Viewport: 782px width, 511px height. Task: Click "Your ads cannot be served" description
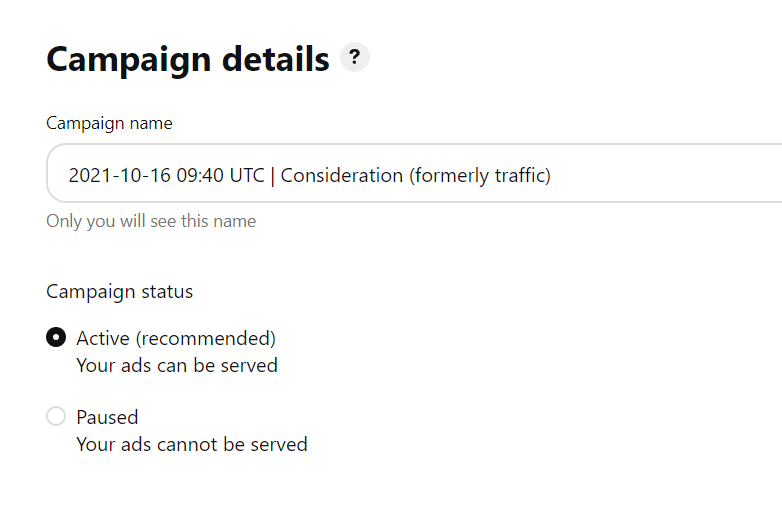(x=192, y=444)
